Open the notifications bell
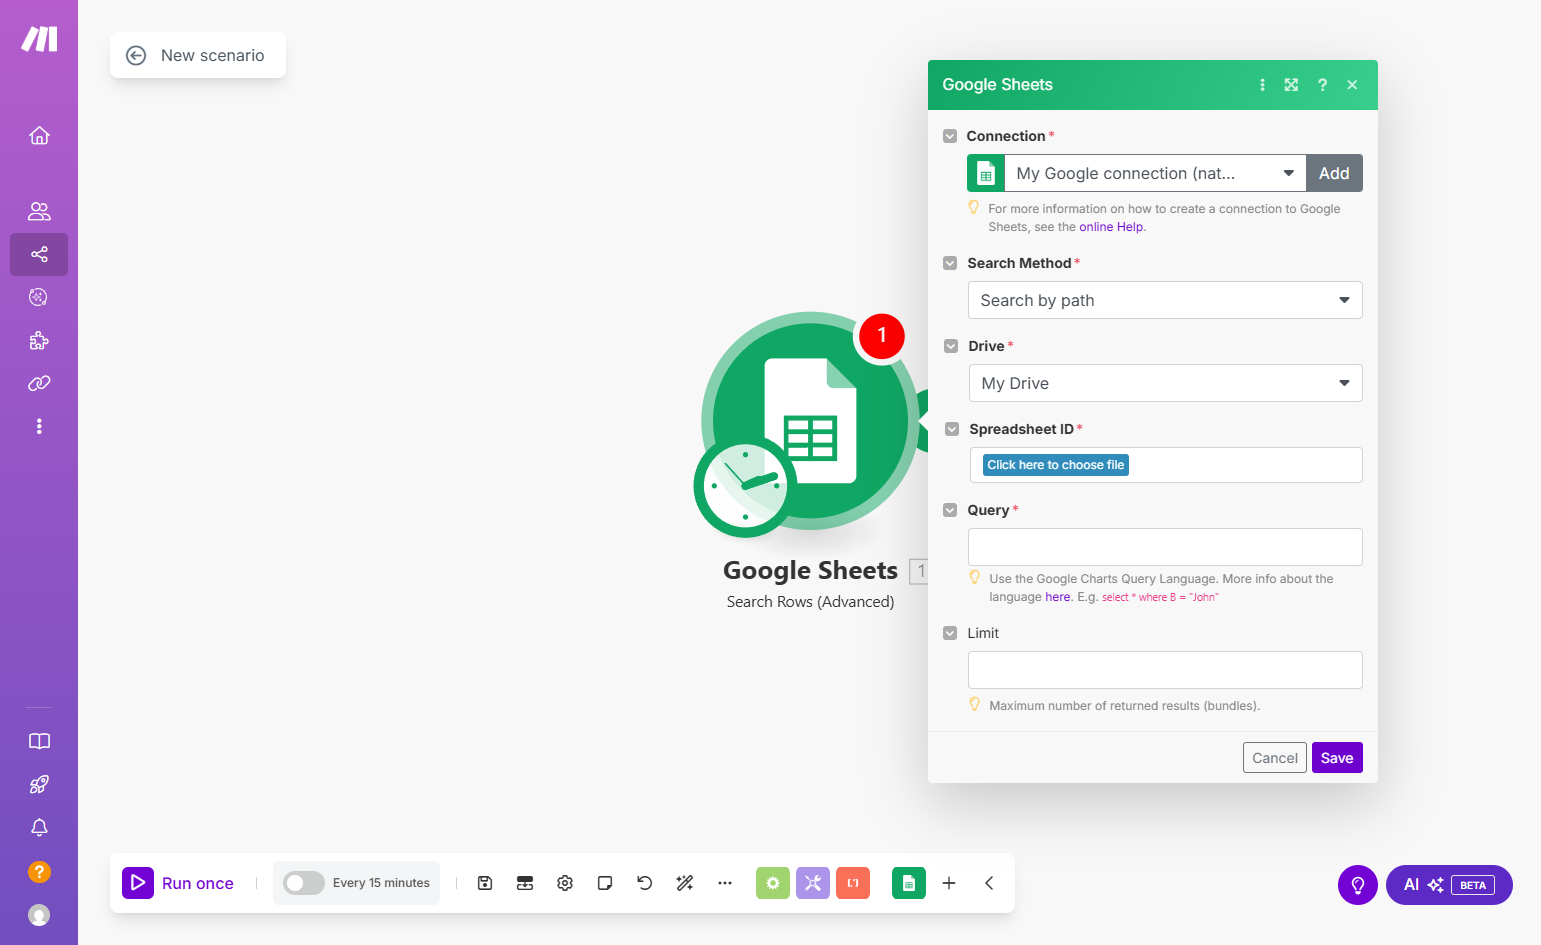Viewport: 1541px width, 945px height. (39, 827)
